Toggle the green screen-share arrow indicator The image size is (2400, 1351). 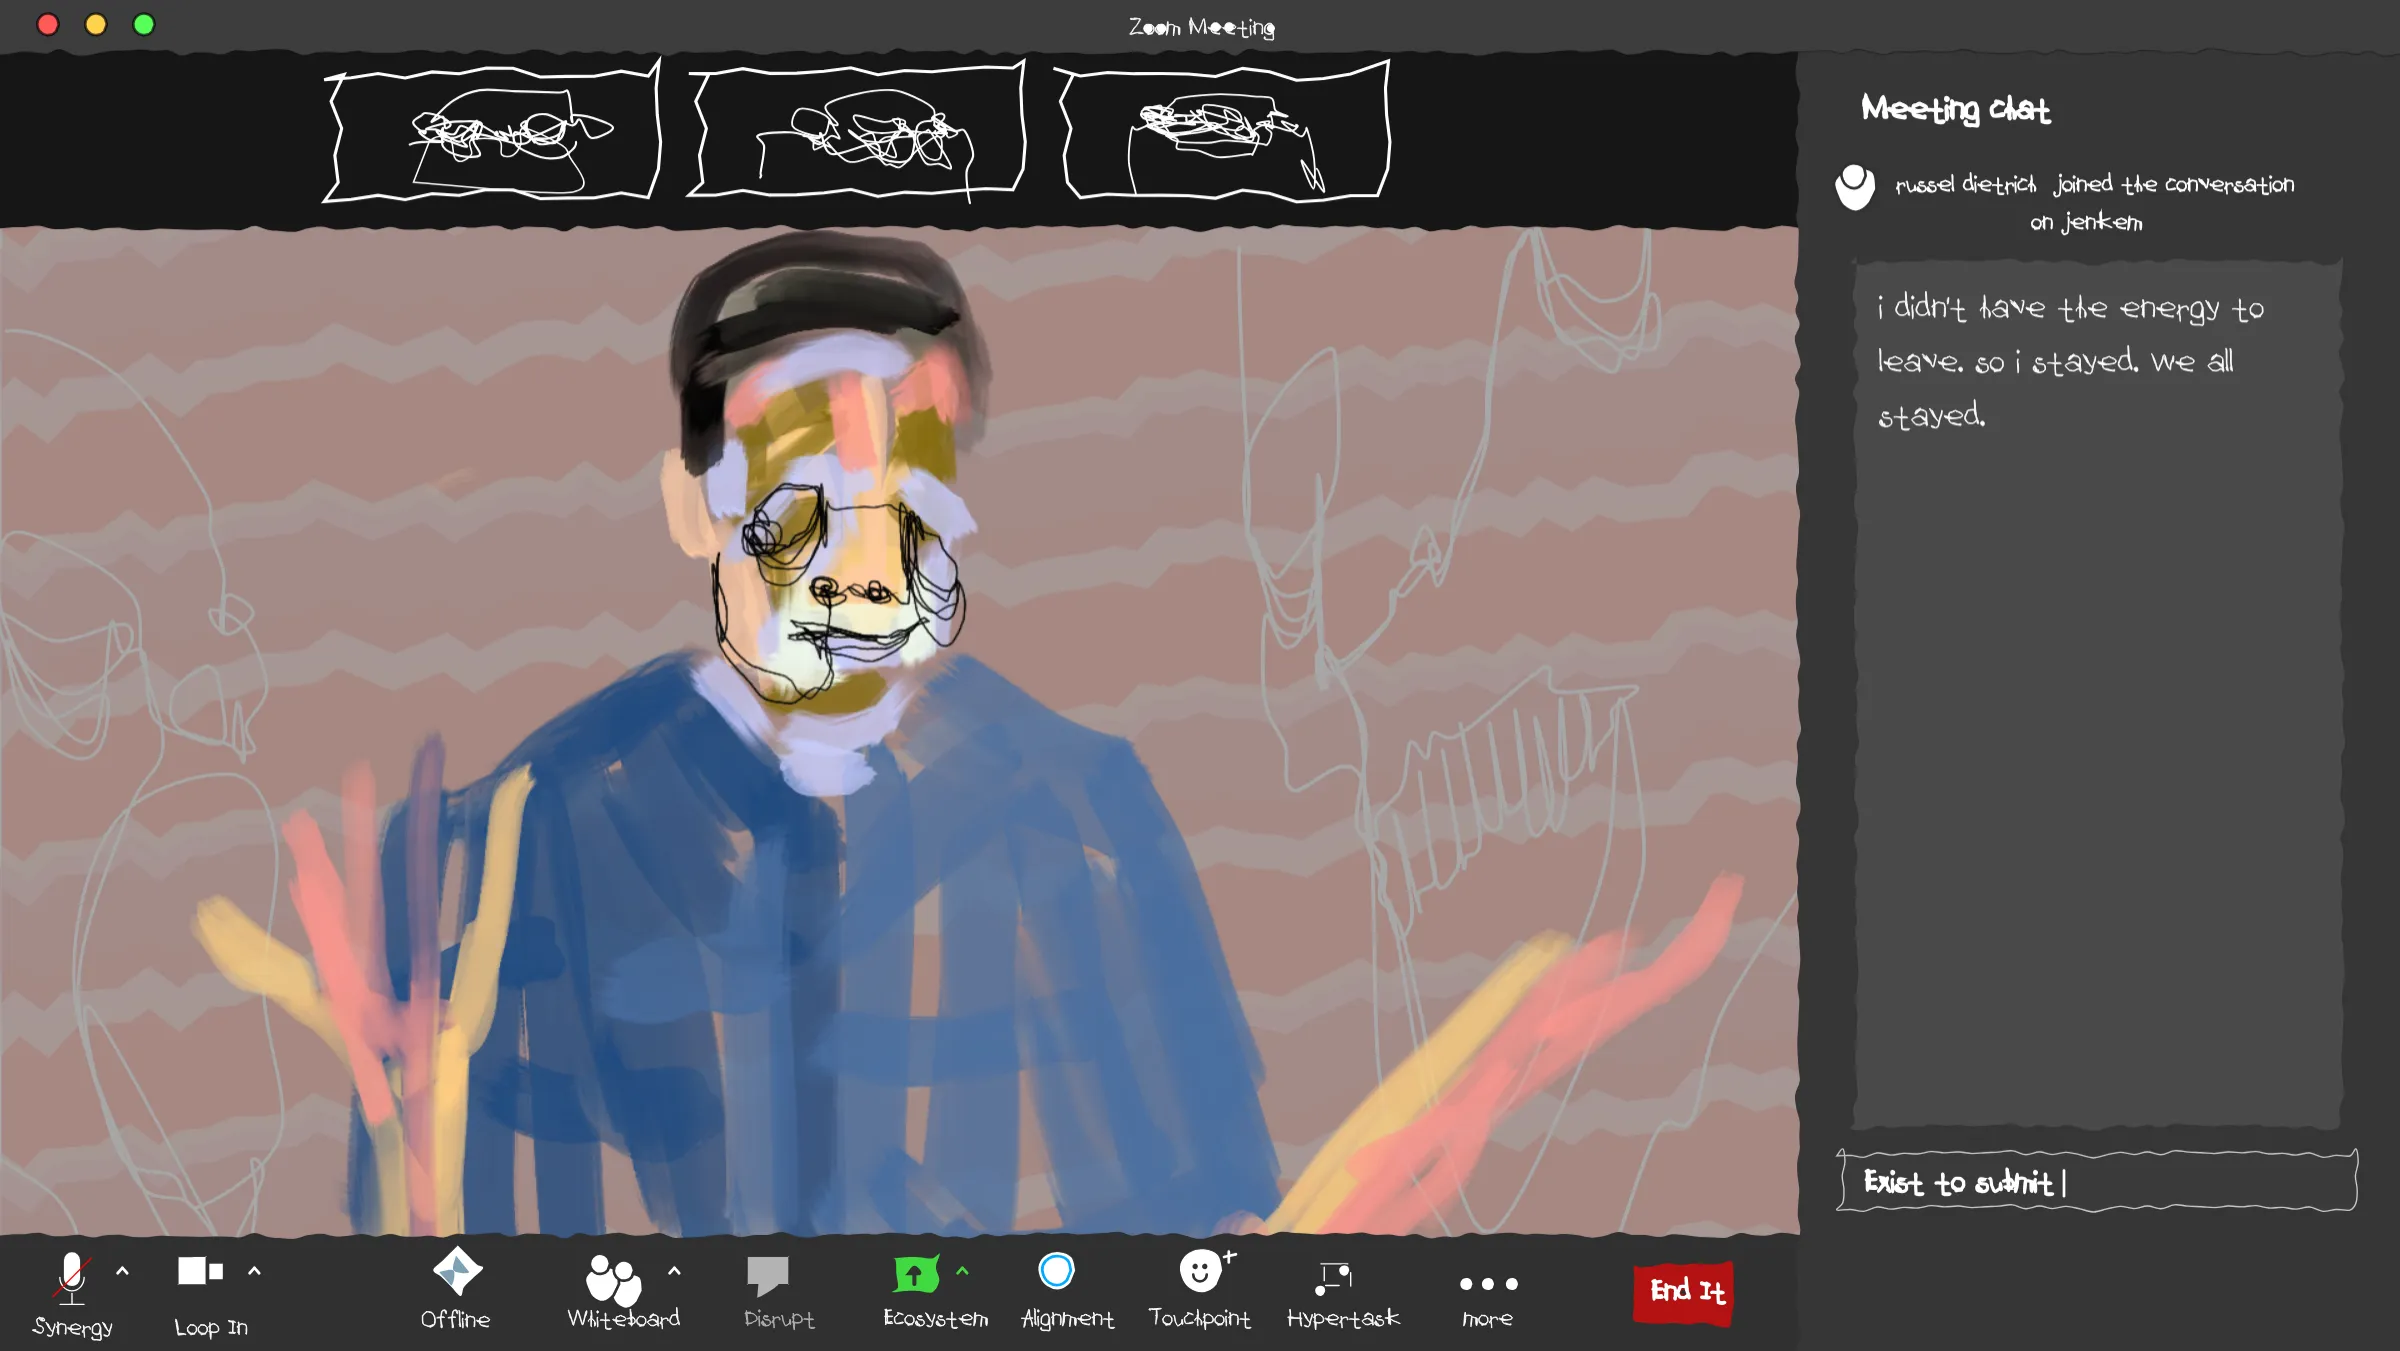coord(915,1272)
